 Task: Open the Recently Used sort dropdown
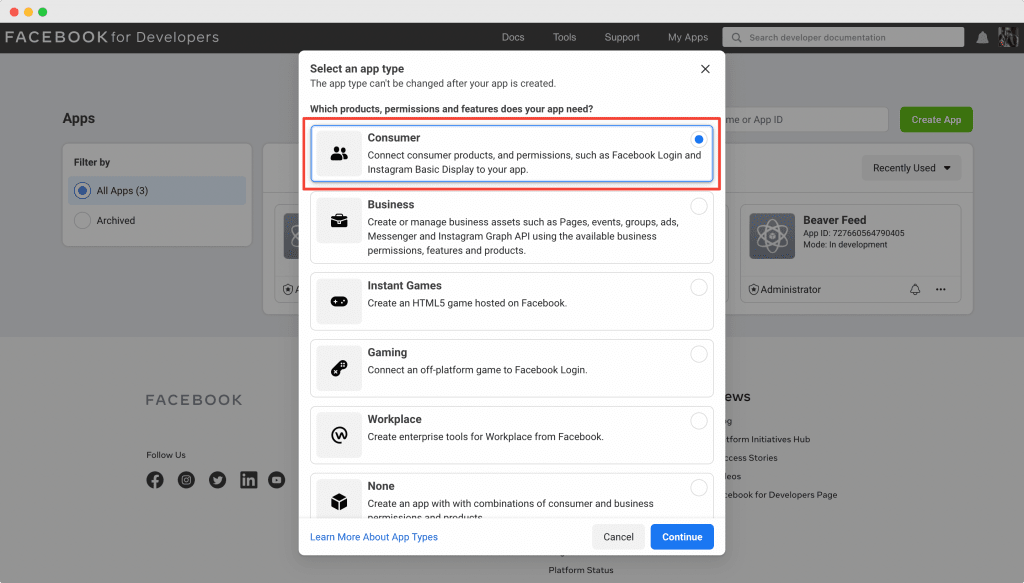pos(912,168)
